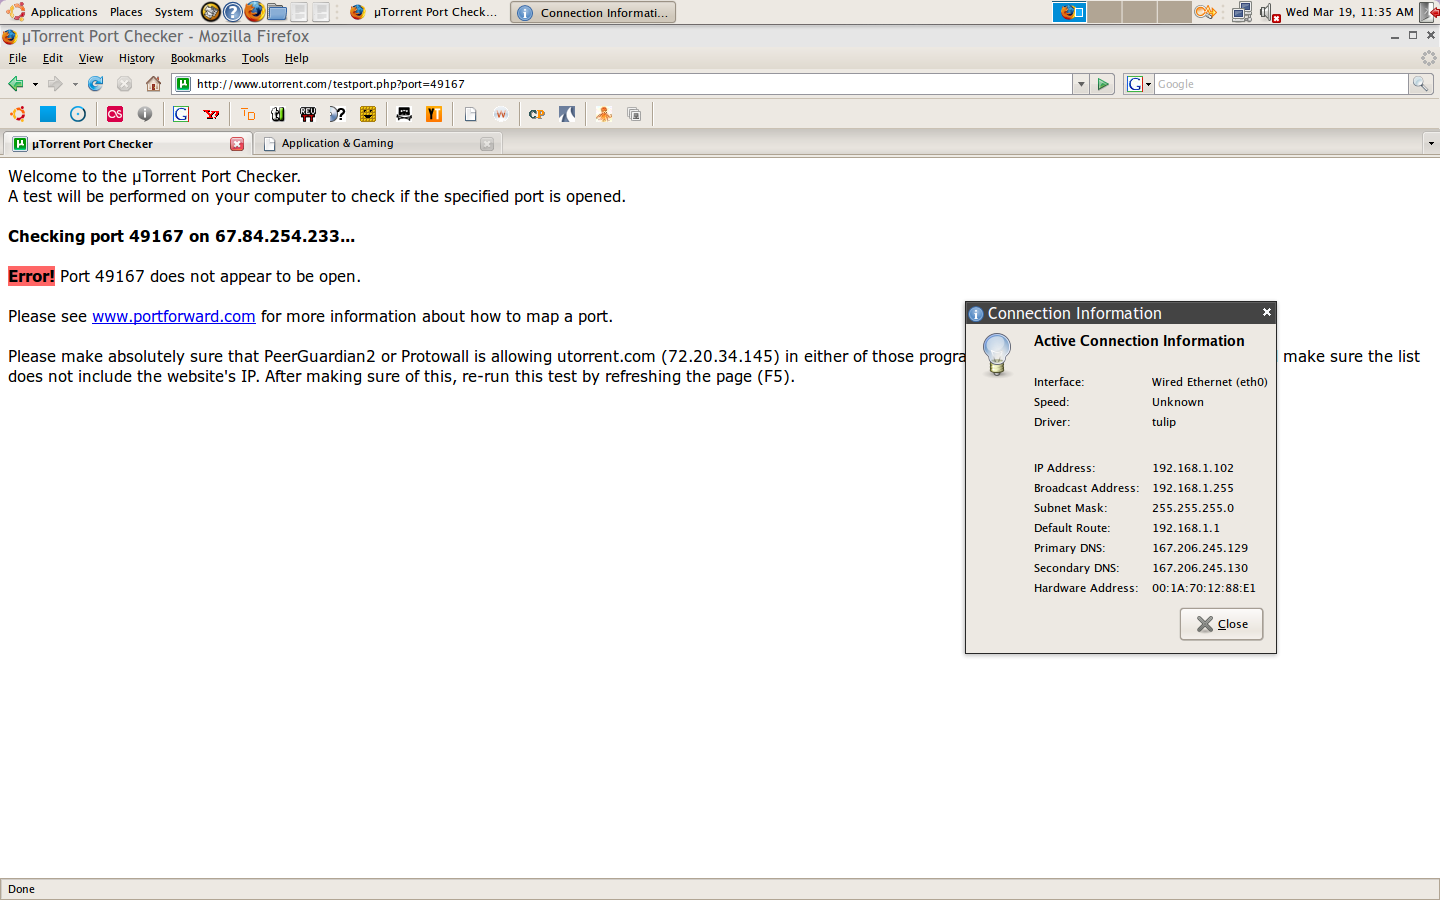The height and width of the screenshot is (900, 1440).
Task: Close the Application & Gaming tab
Action: [x=487, y=144]
